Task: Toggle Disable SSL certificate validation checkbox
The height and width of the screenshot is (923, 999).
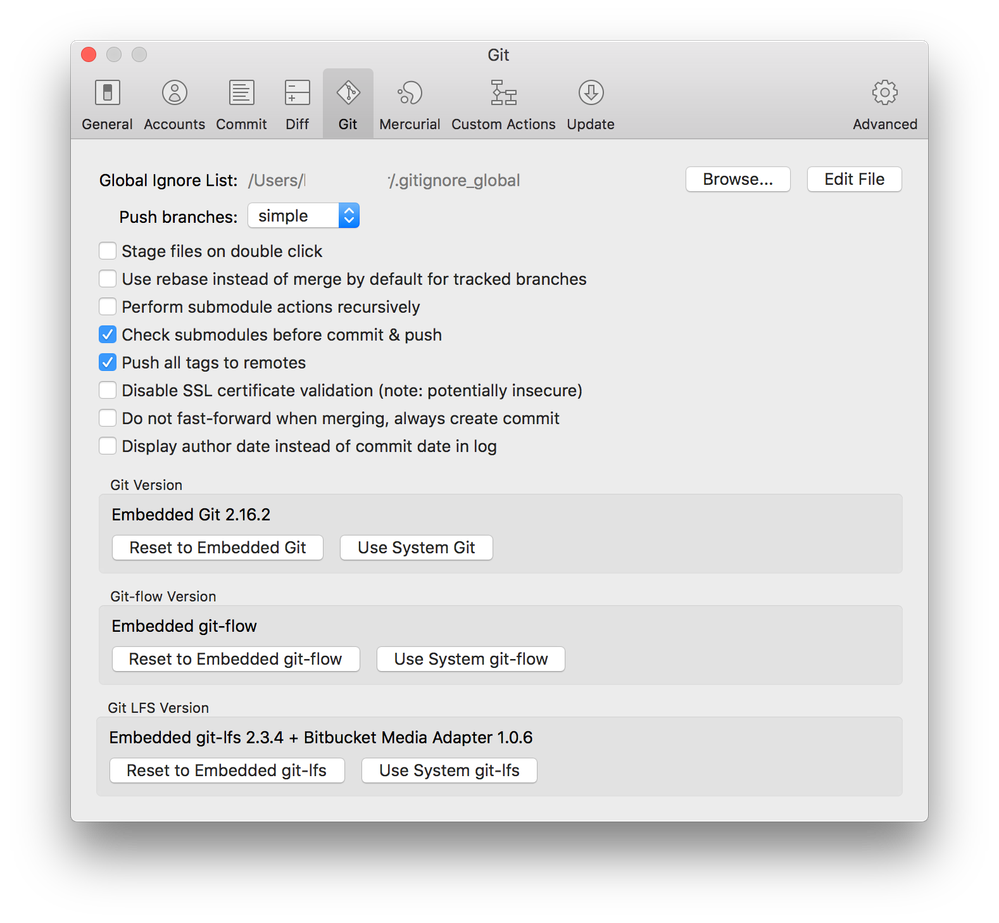Action: (108, 390)
